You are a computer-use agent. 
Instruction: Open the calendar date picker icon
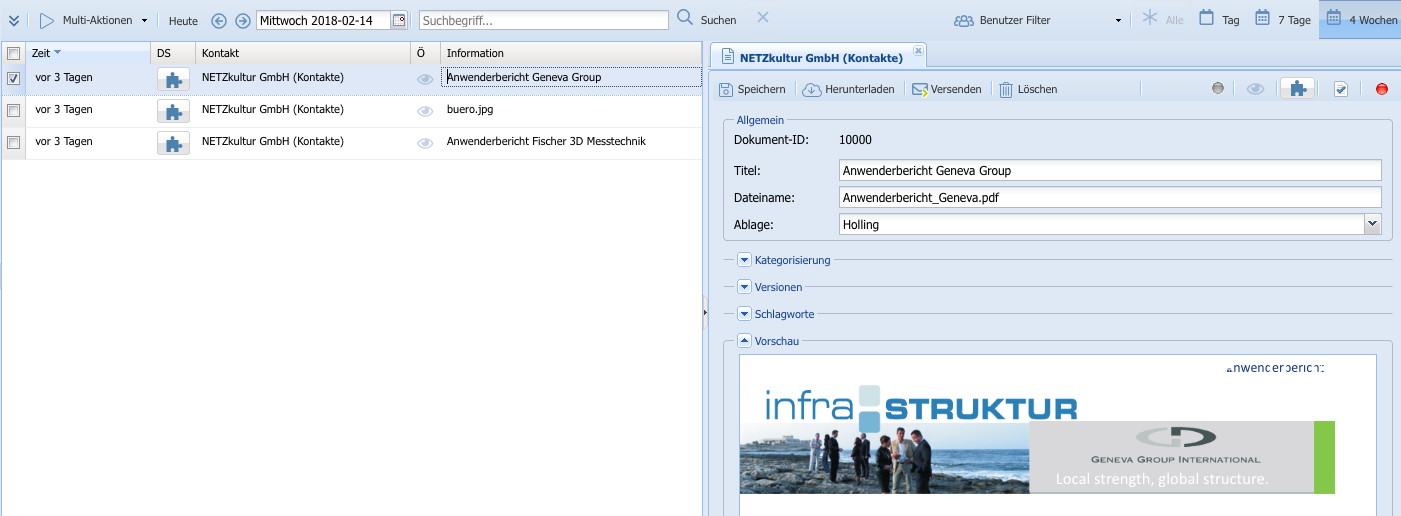tap(399, 20)
